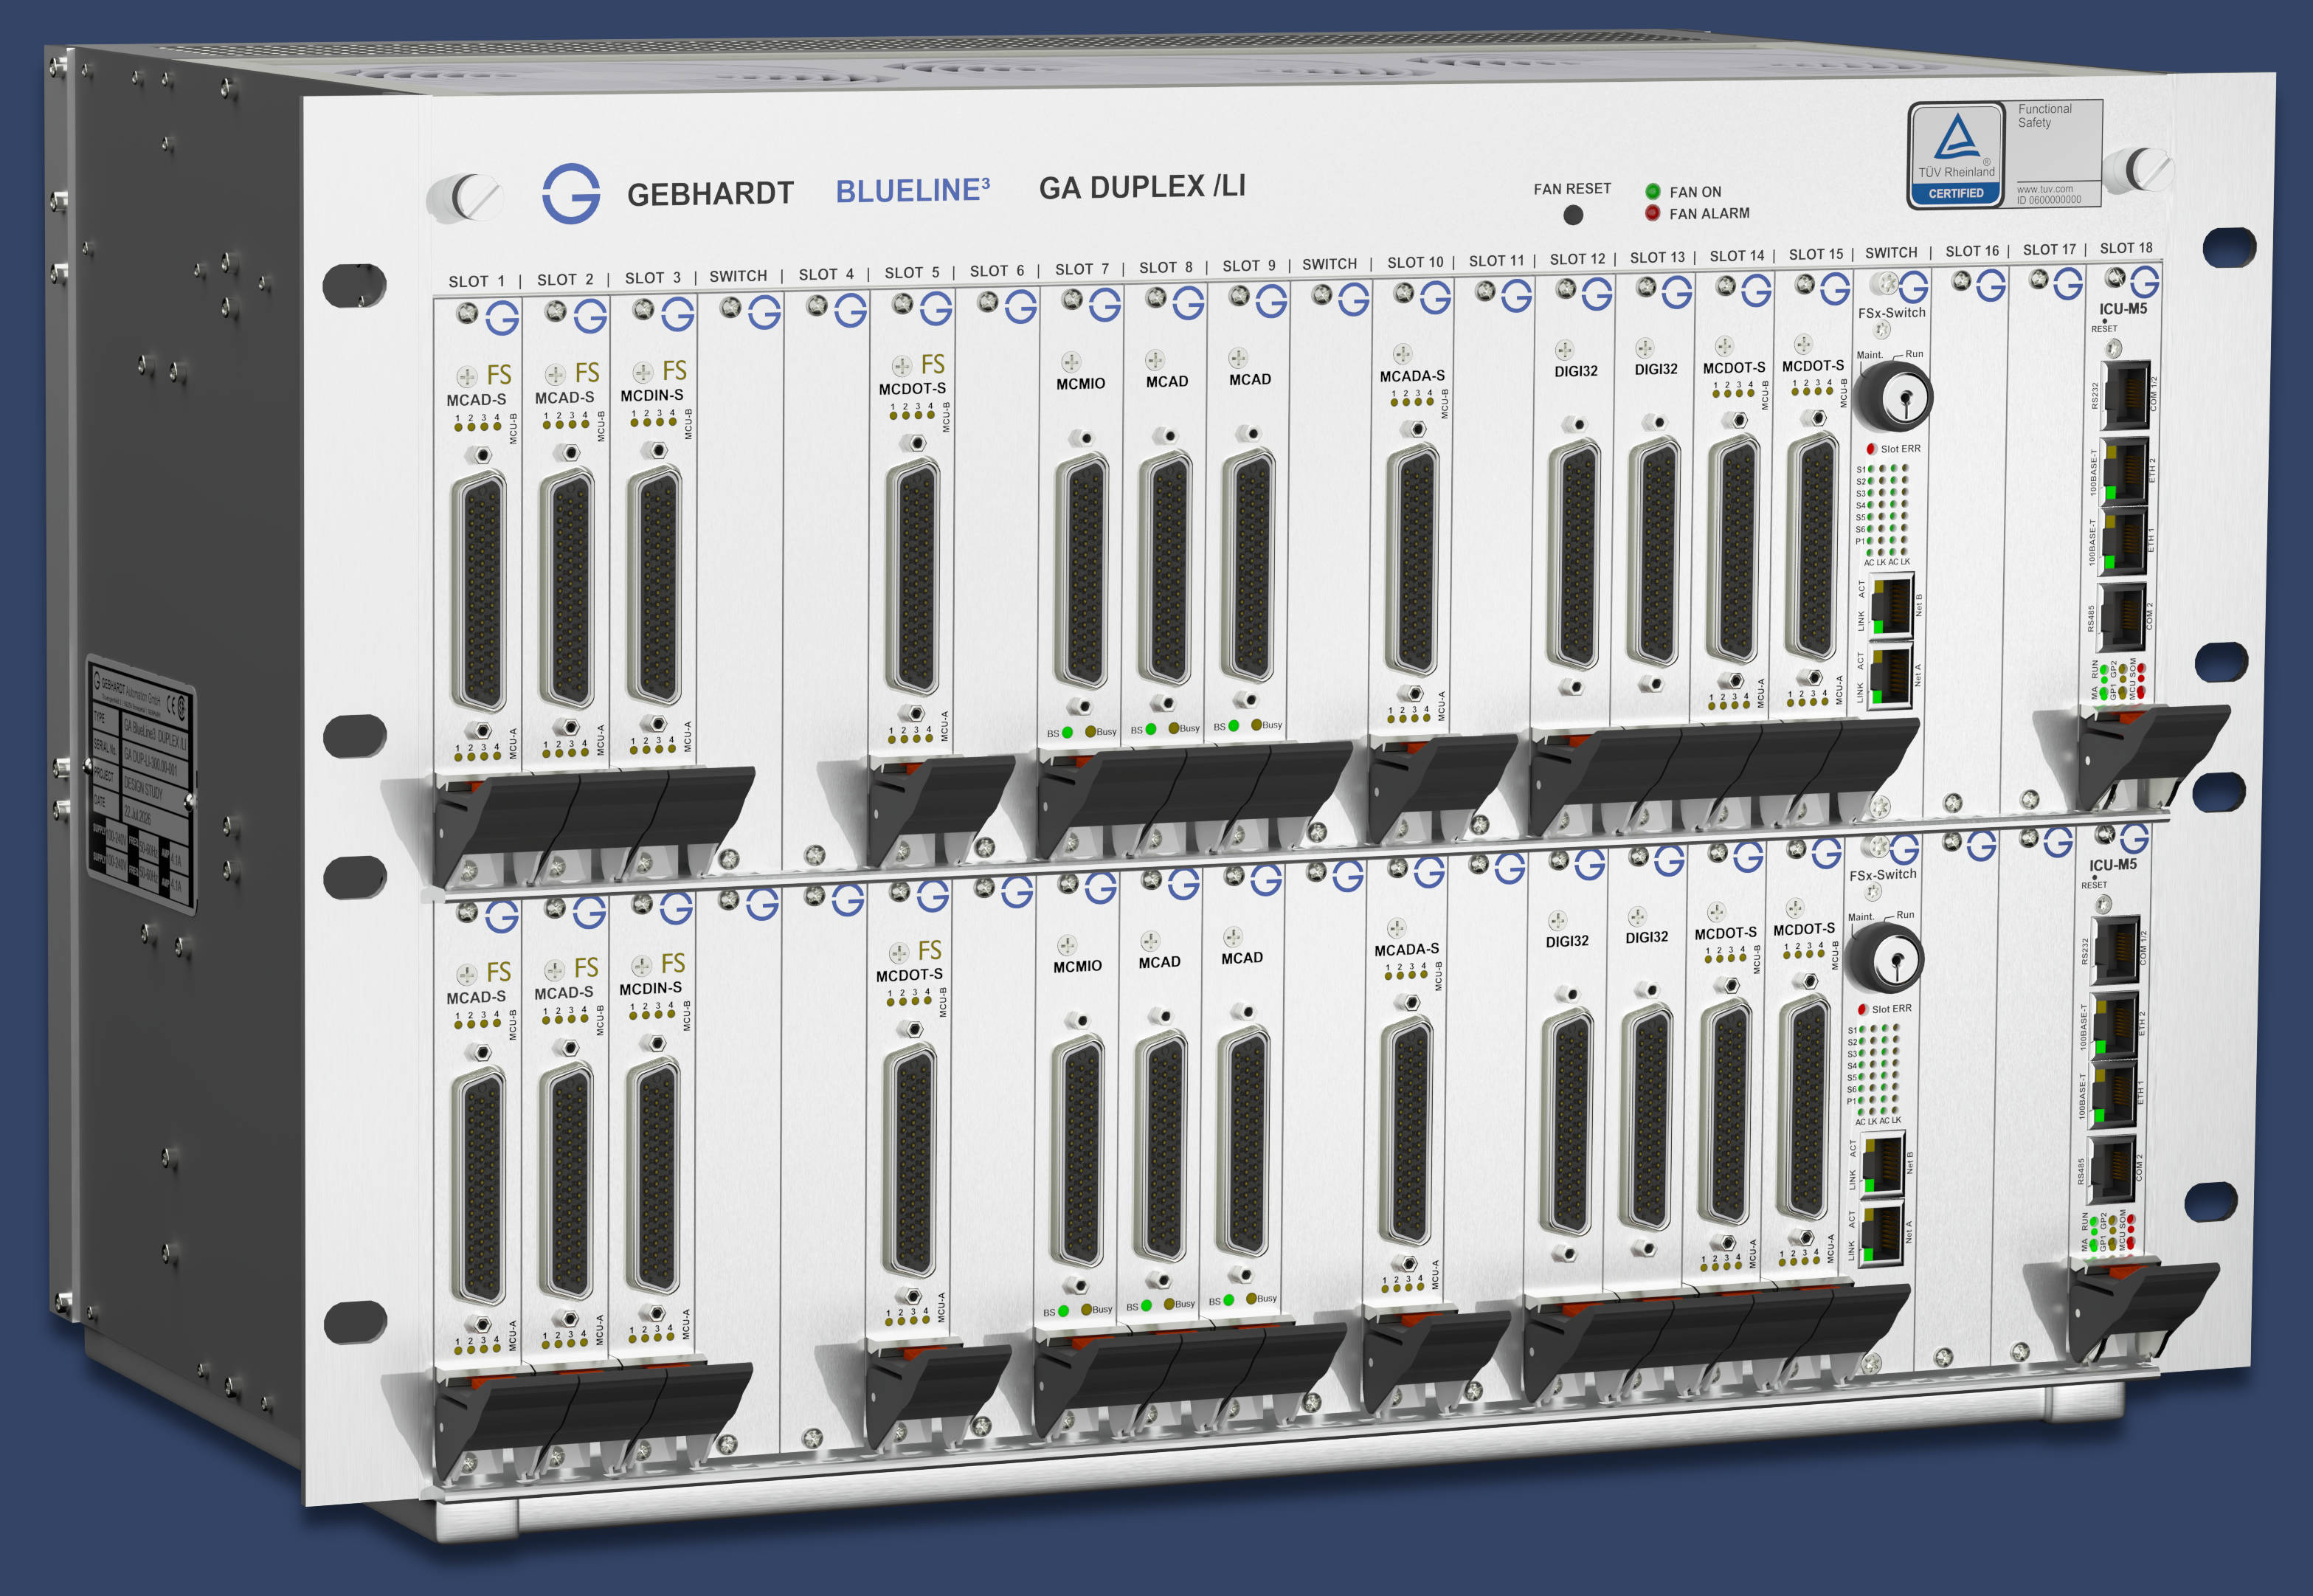Turn the upper rack FSx-Switch Maint/Run key switch
The height and width of the screenshot is (1596, 2313).
(x=1893, y=397)
